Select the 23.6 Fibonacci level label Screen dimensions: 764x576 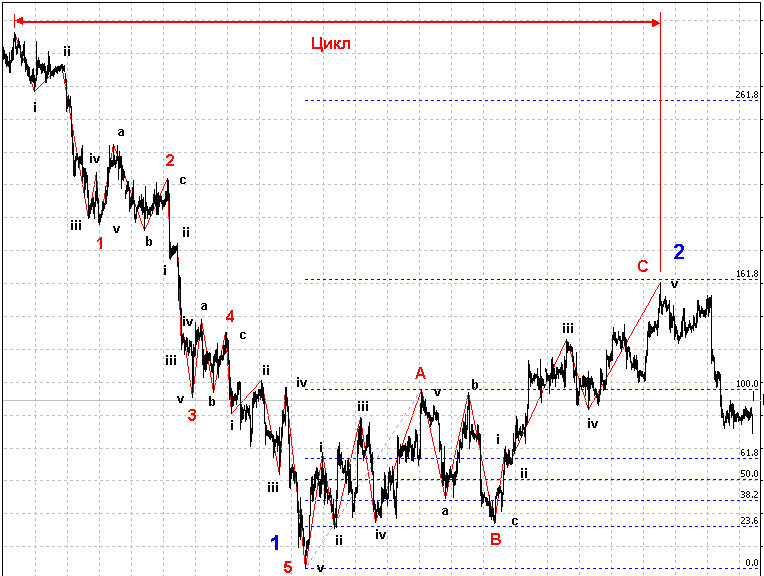point(749,521)
